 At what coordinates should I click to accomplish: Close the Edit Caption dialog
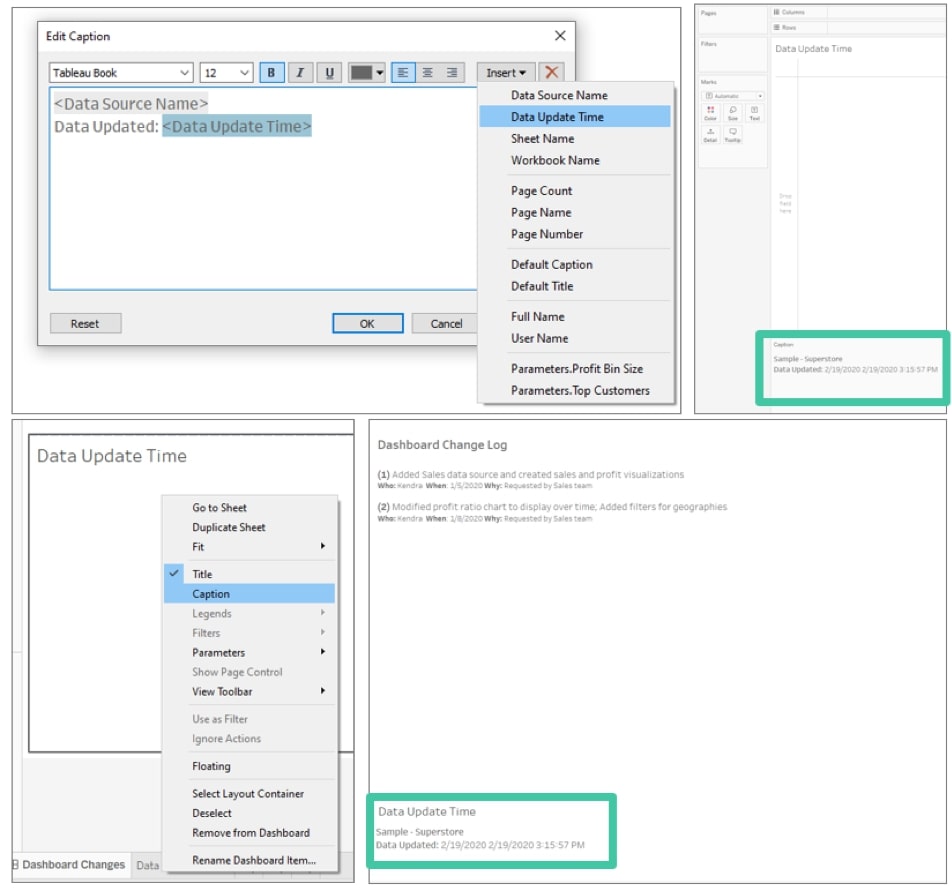560,36
